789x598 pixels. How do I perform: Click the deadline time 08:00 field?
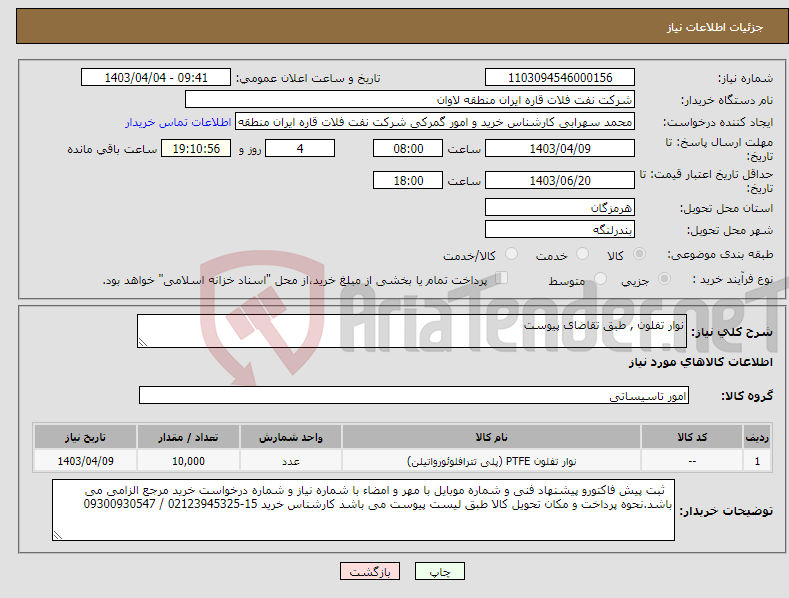pyautogui.click(x=408, y=148)
